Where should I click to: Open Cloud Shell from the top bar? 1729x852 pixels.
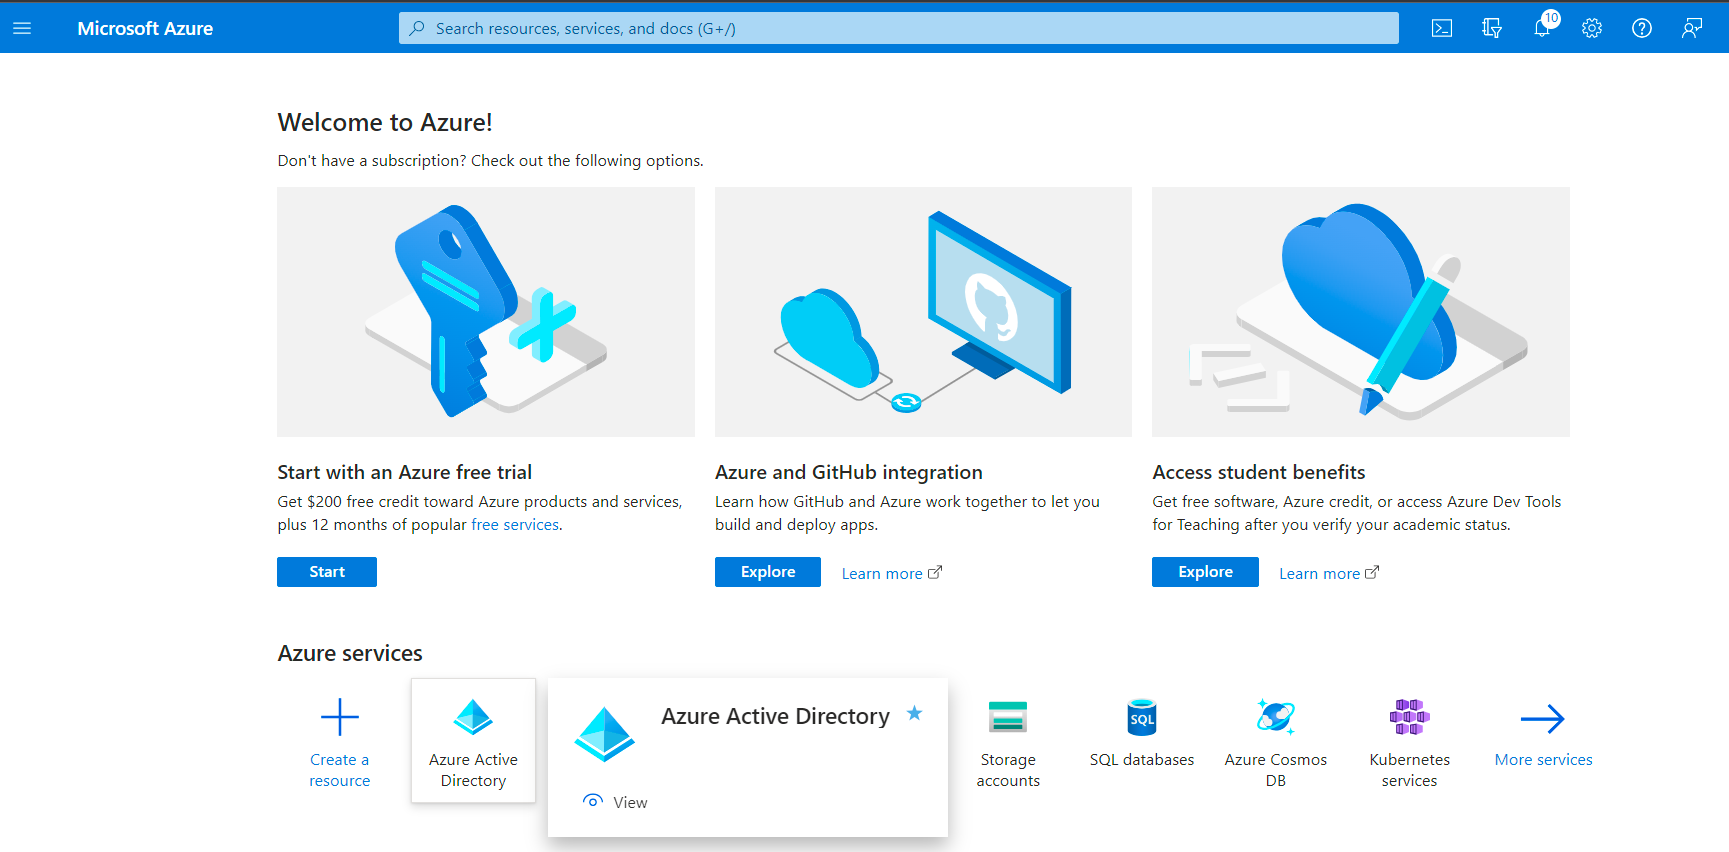[1442, 28]
